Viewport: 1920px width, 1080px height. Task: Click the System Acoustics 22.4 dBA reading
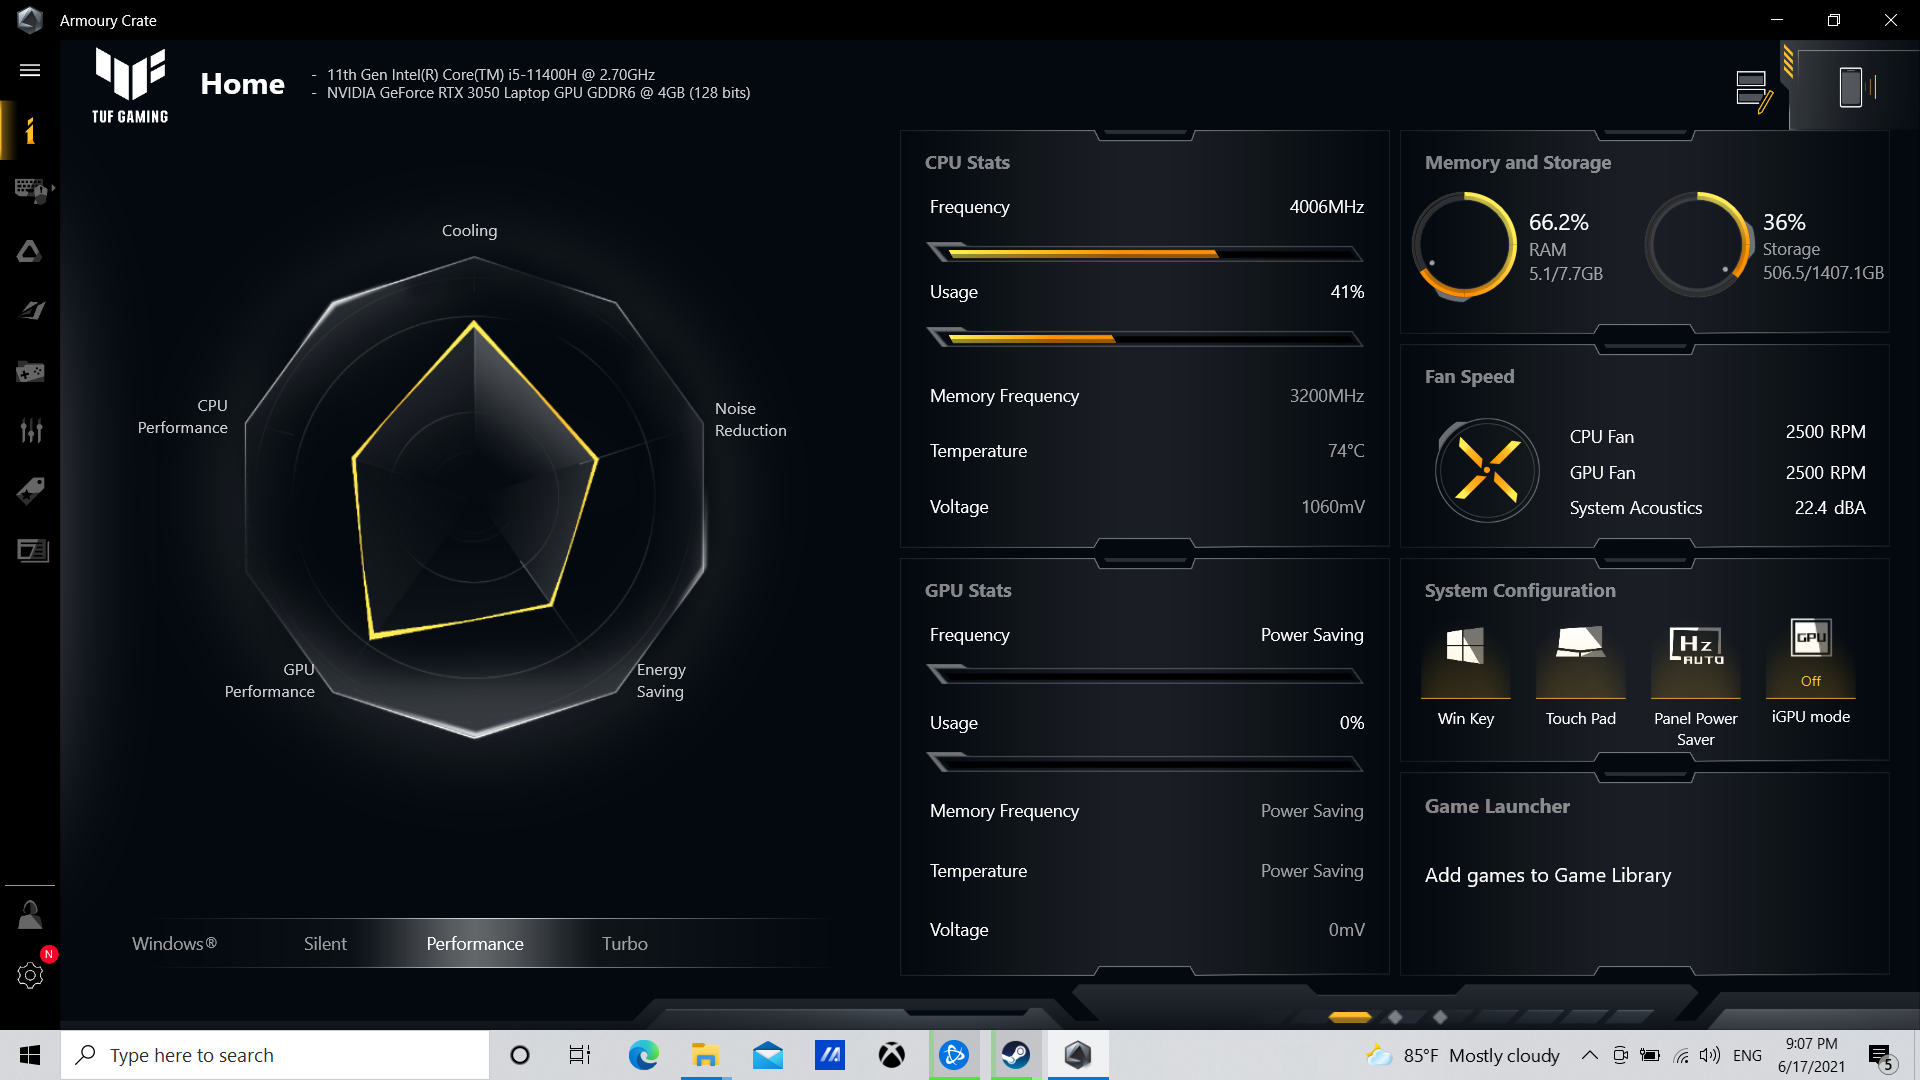(x=1830, y=508)
